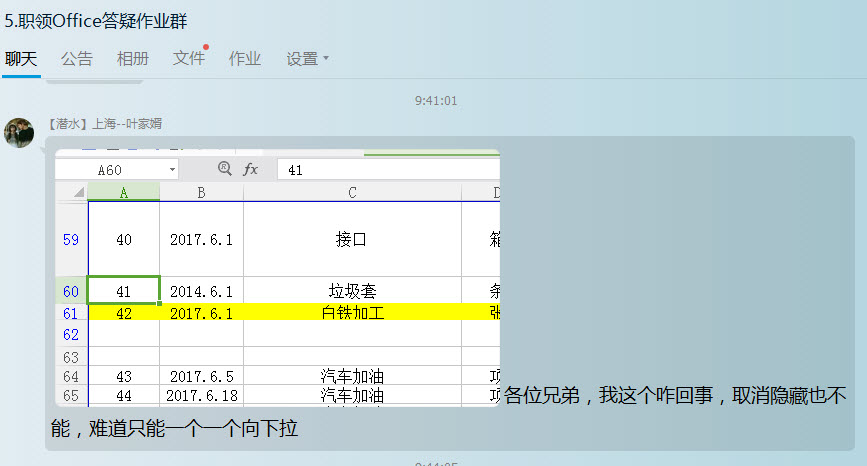The width and height of the screenshot is (867, 466).
Task: Select row 59 header
Action: point(70,240)
